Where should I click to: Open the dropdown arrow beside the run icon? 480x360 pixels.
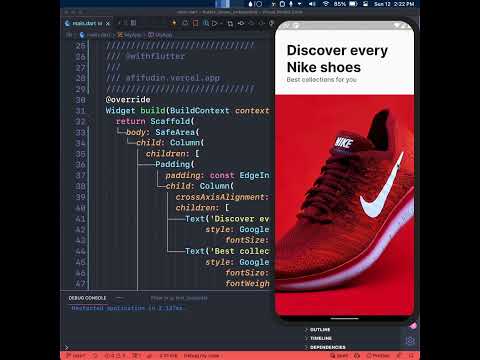pos(221,24)
